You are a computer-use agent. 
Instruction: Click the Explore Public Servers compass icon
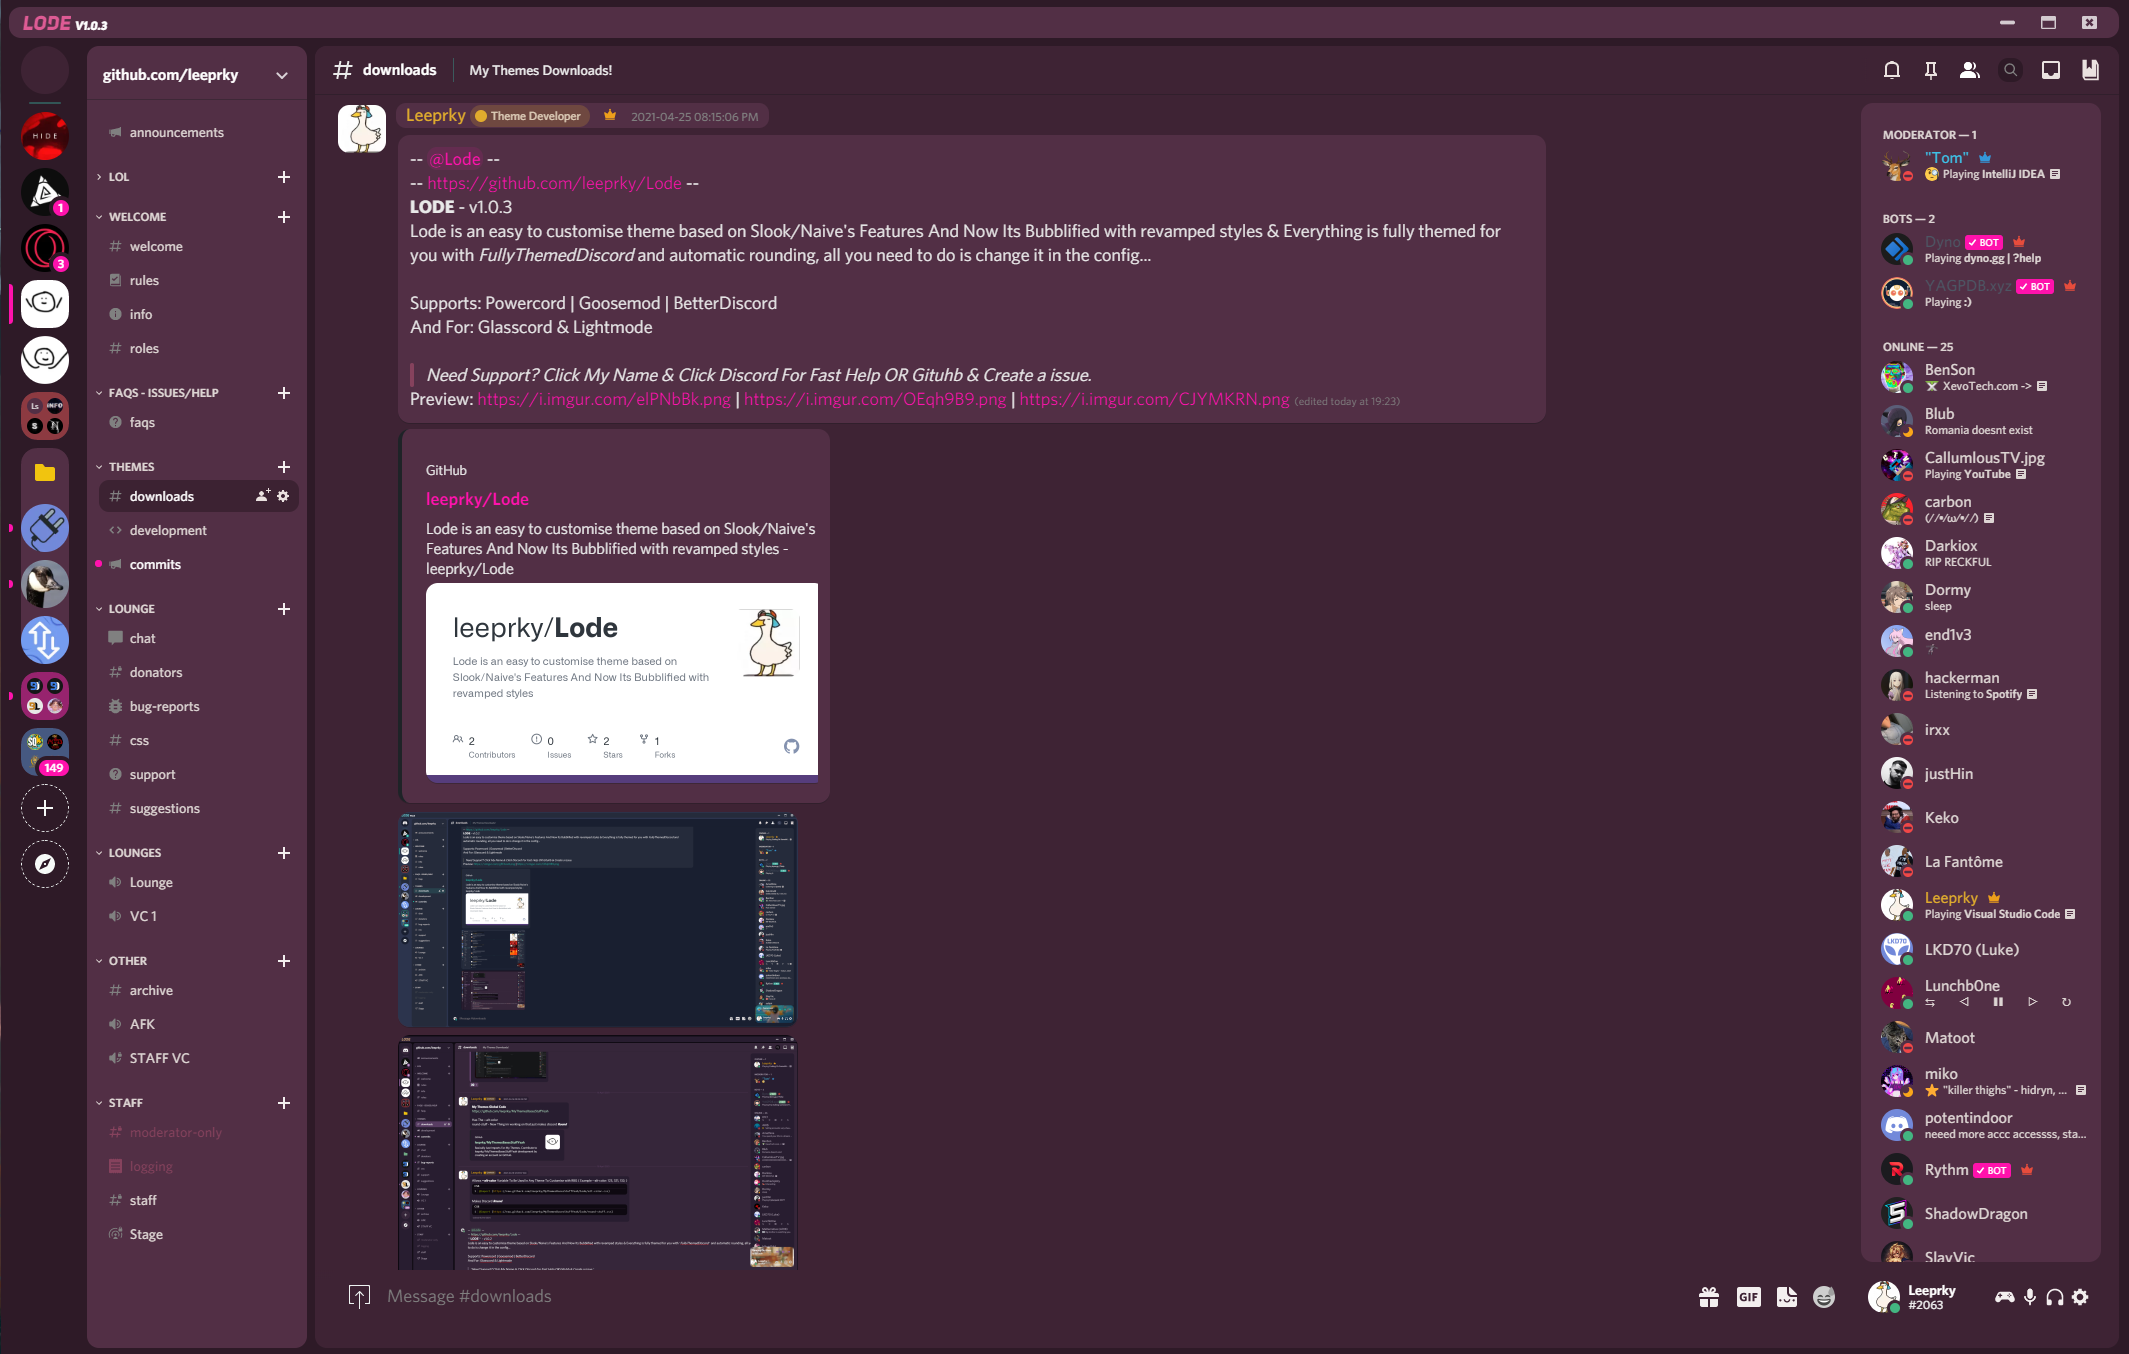click(45, 864)
